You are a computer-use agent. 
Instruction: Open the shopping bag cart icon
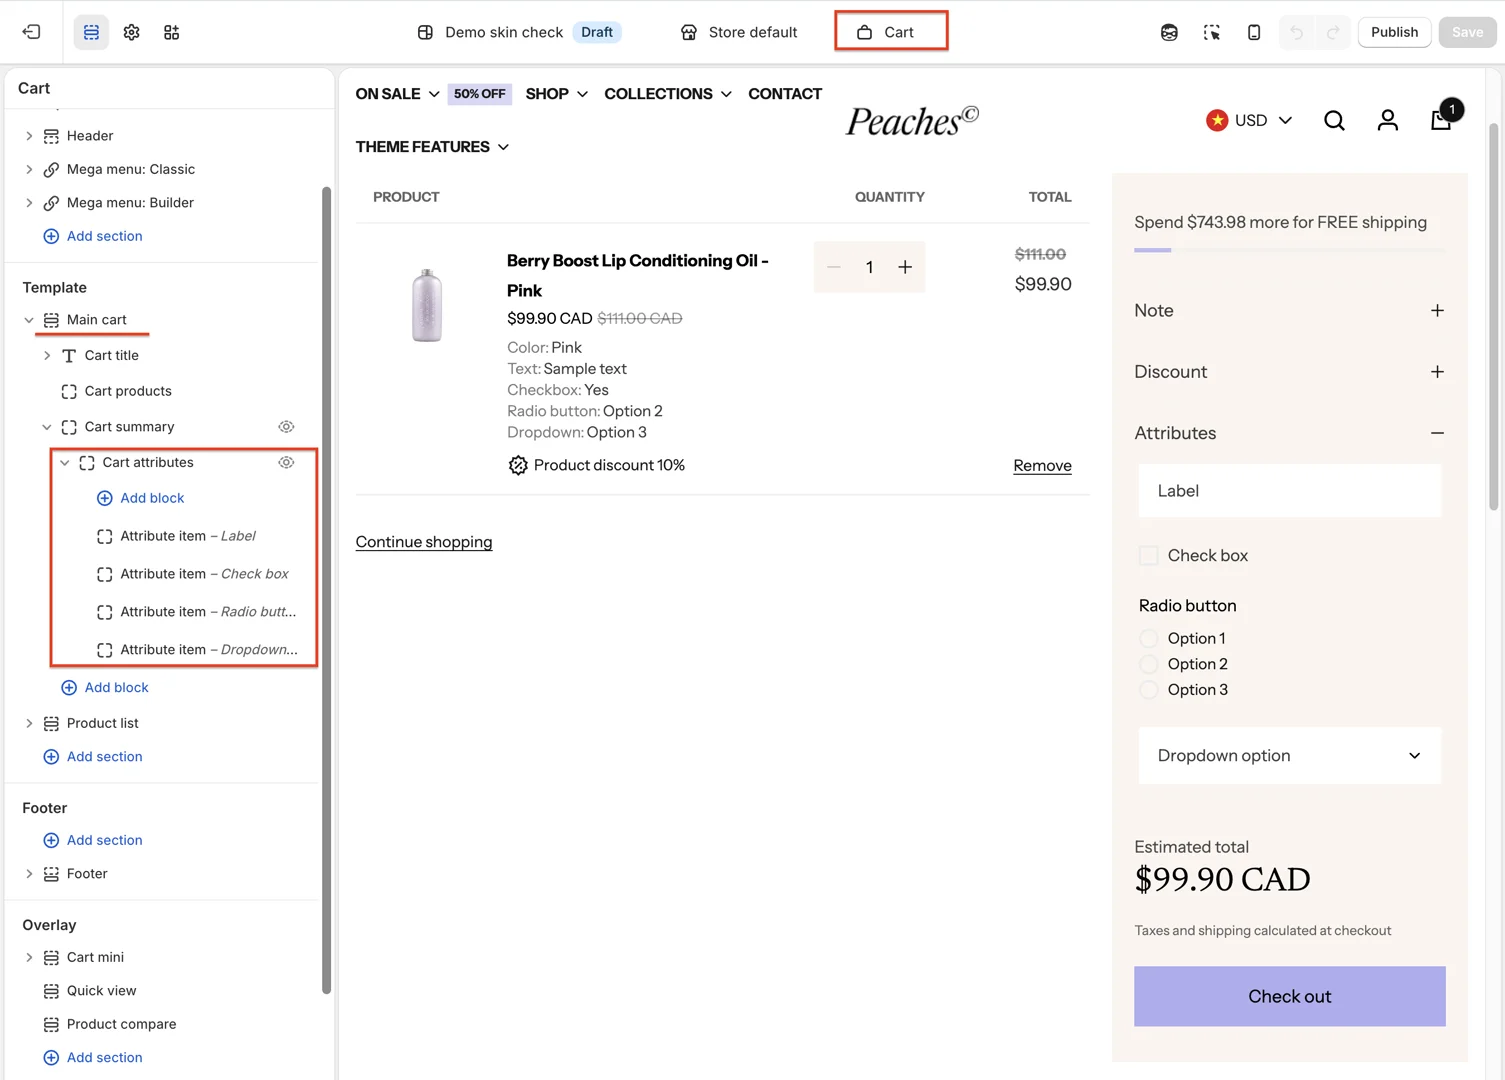[x=1441, y=120]
